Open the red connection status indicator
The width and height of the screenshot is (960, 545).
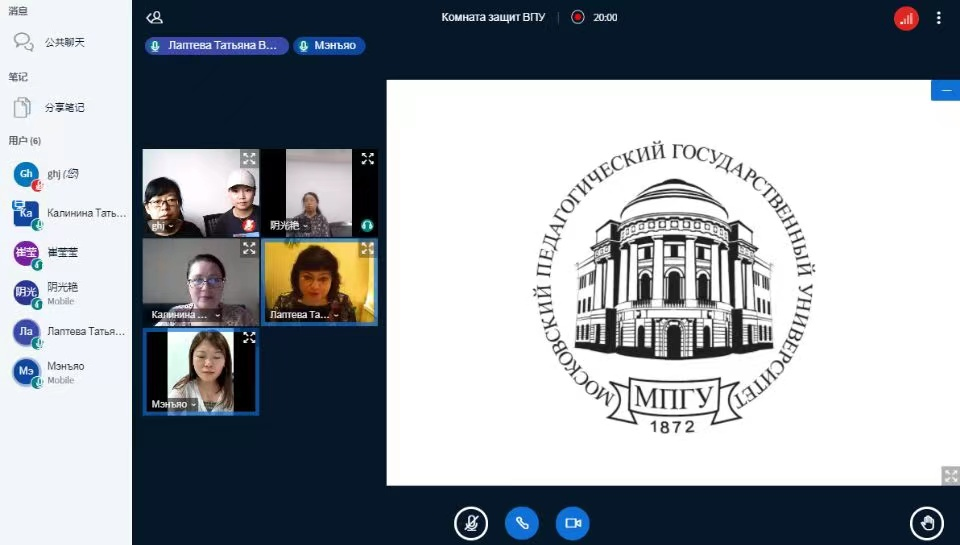coord(906,18)
